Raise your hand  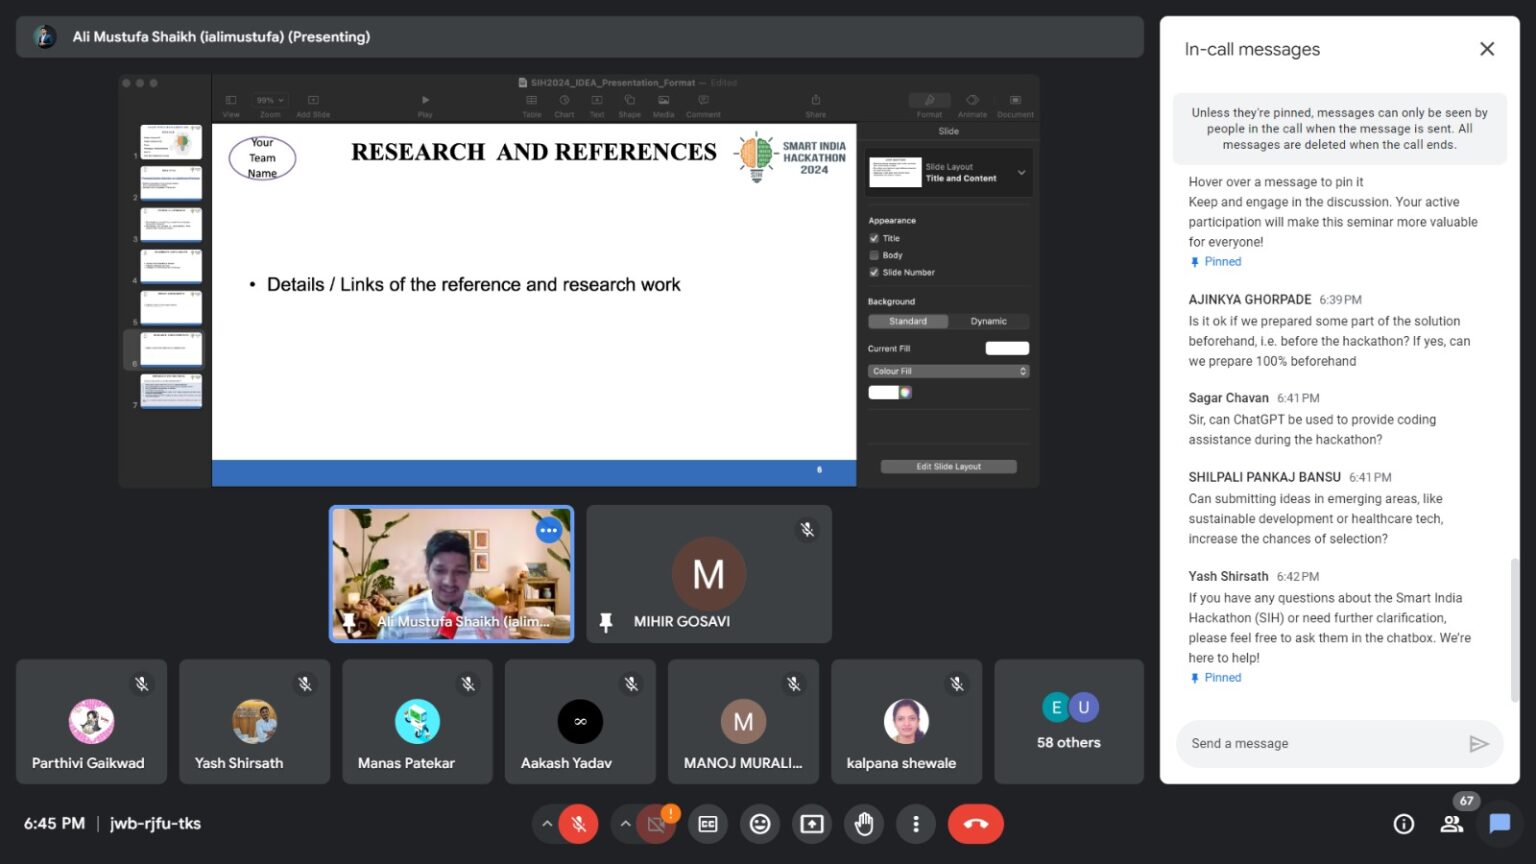864,824
